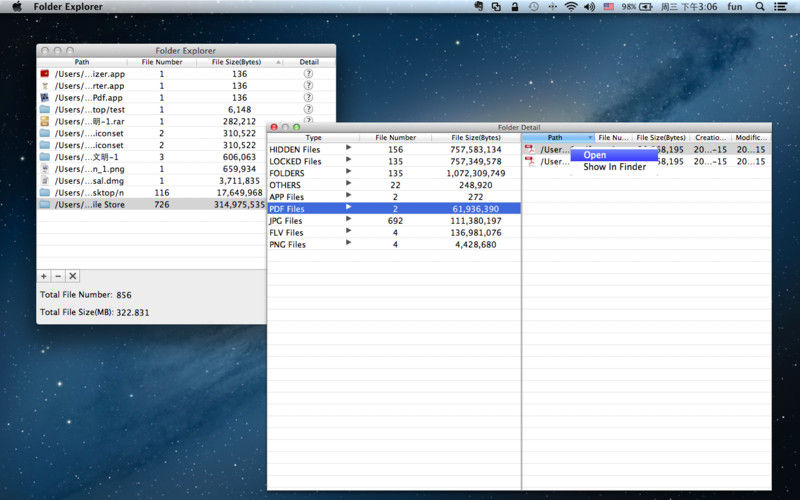
Task: Expand the FLV Files arrow
Action: pos(348,231)
